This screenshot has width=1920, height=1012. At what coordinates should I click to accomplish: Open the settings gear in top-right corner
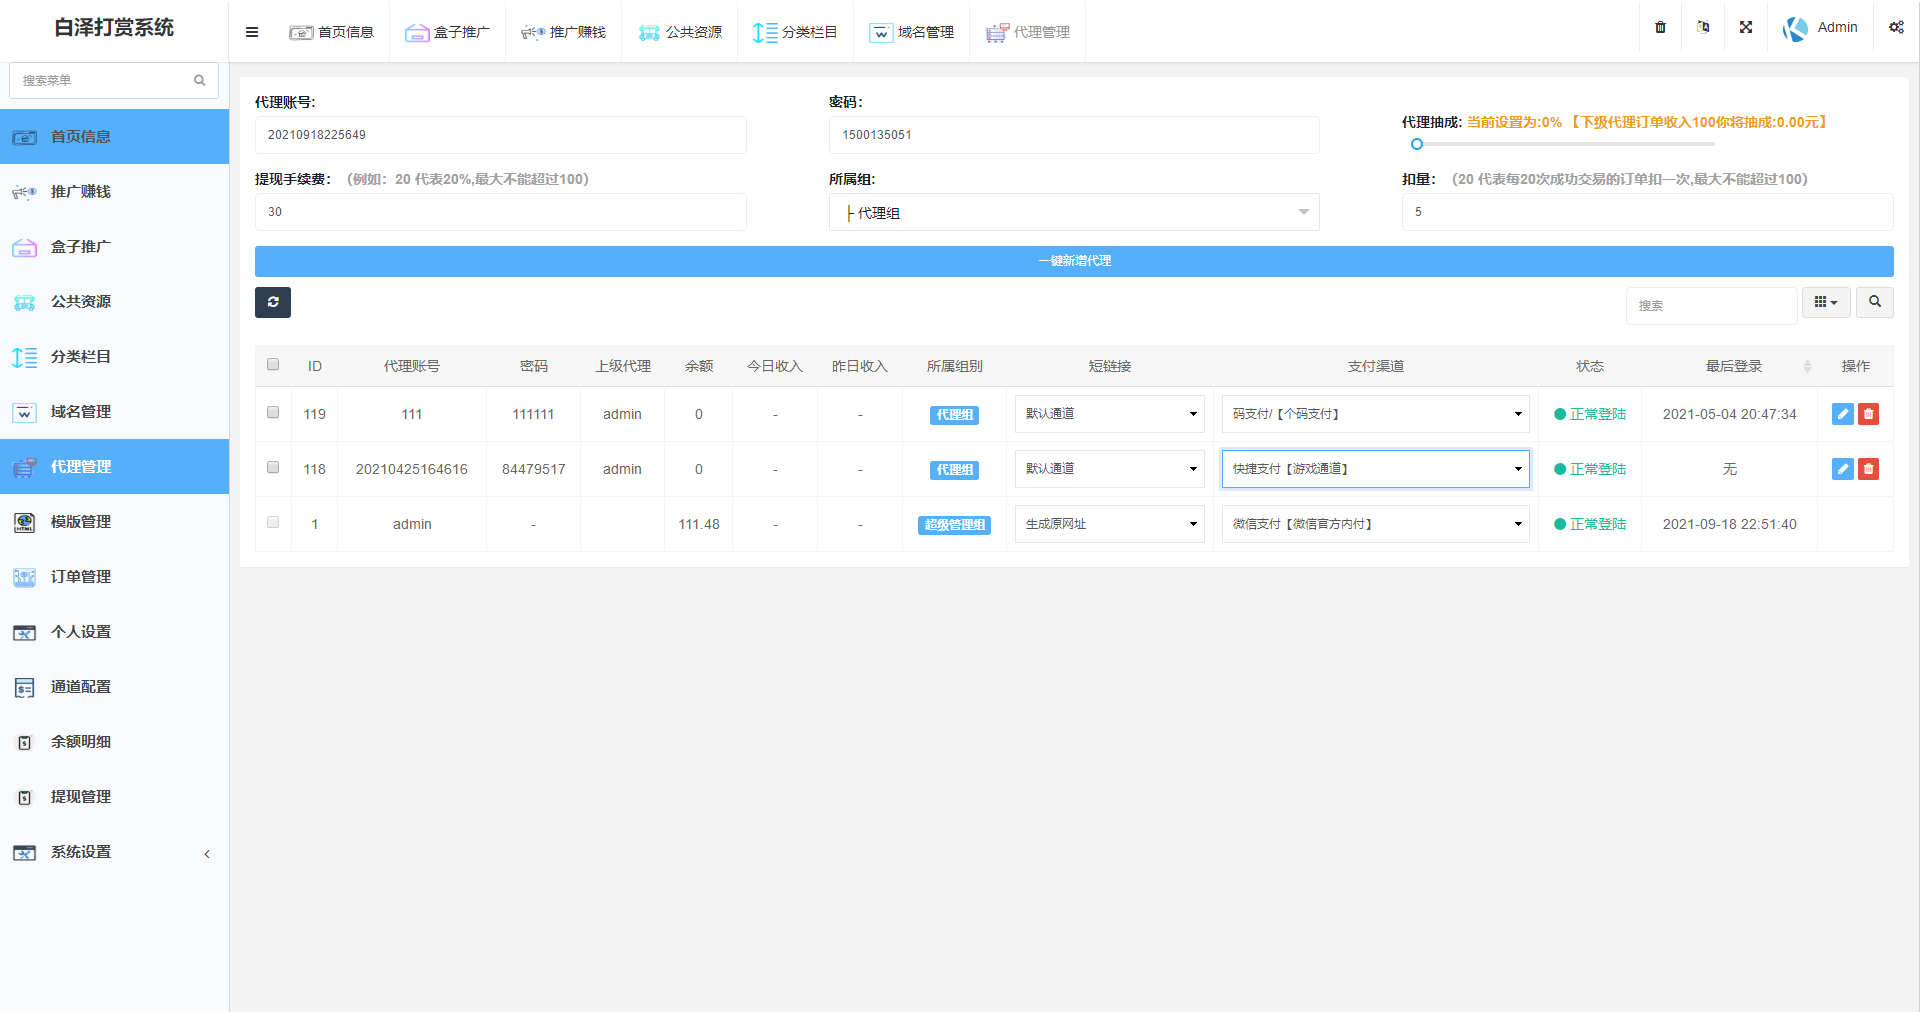pos(1896,27)
